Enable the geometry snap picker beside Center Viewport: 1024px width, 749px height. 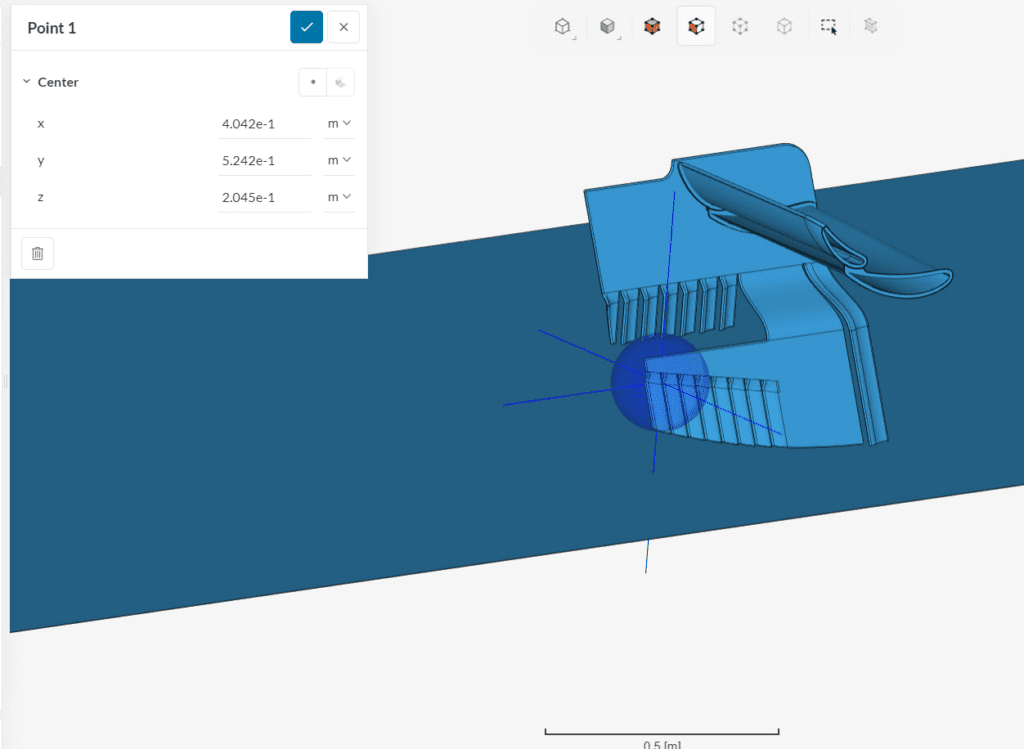pos(341,82)
